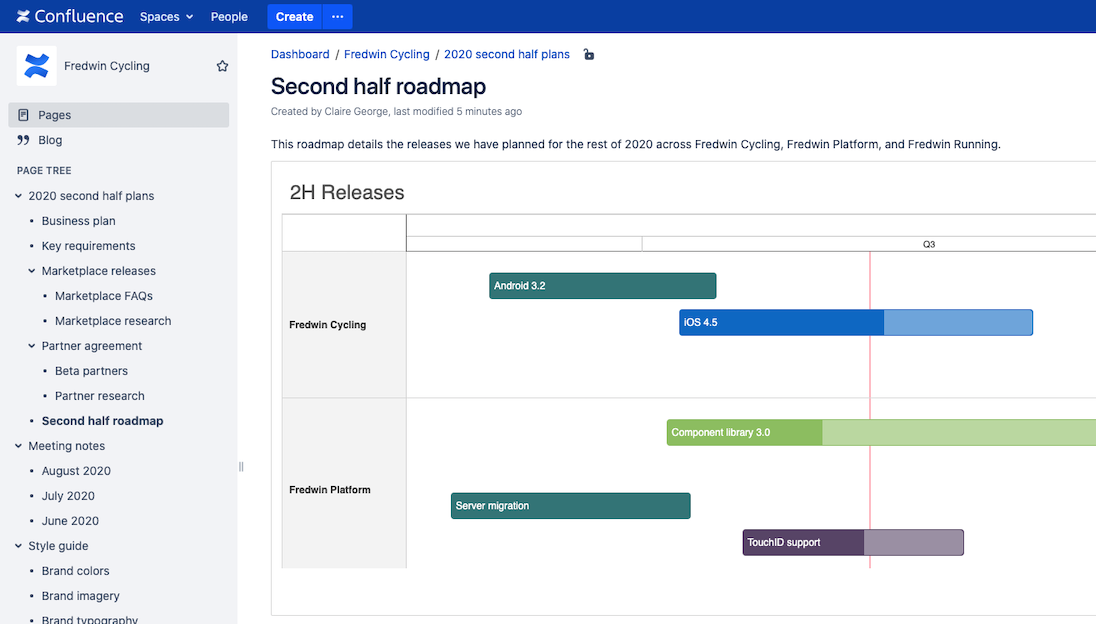Open the Fredwin Cycling space logo
This screenshot has width=1096, height=624.
36,66
